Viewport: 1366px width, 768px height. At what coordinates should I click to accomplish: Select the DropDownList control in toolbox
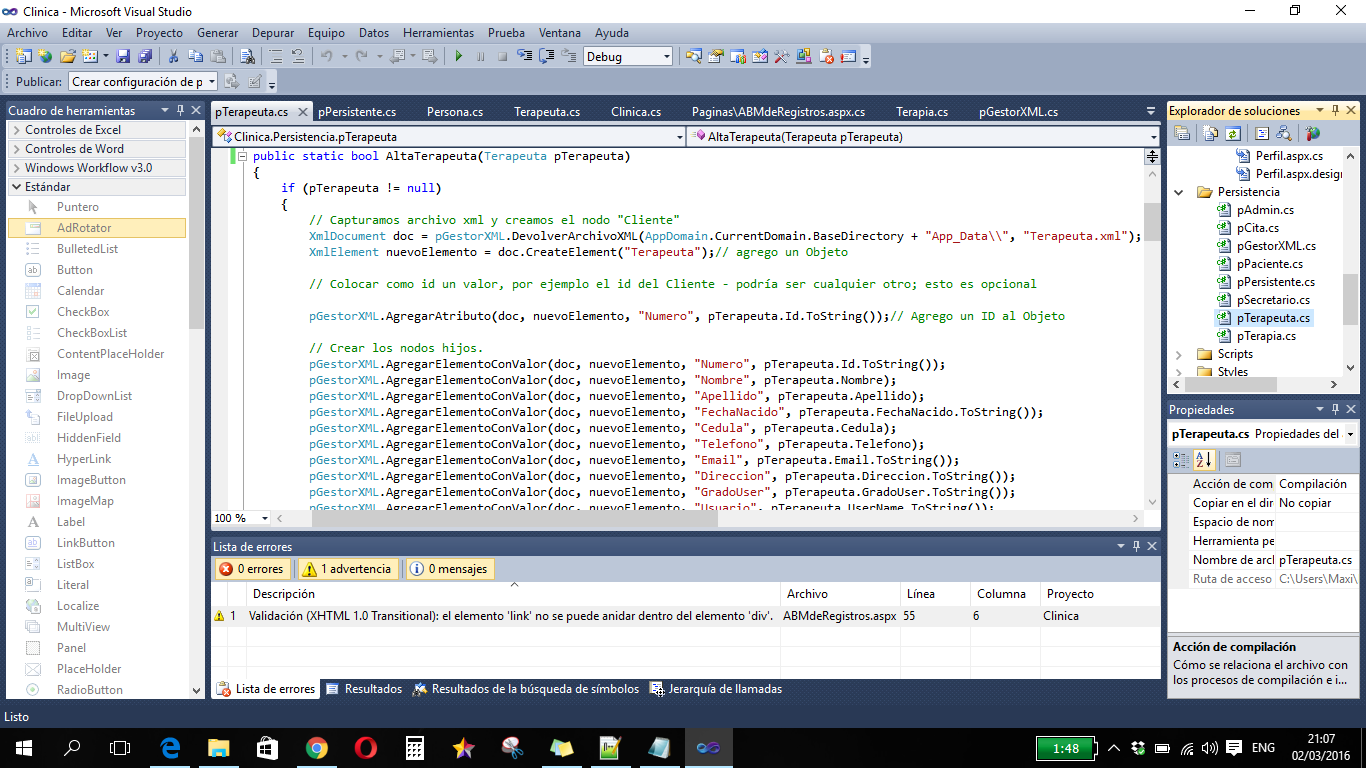[94, 396]
